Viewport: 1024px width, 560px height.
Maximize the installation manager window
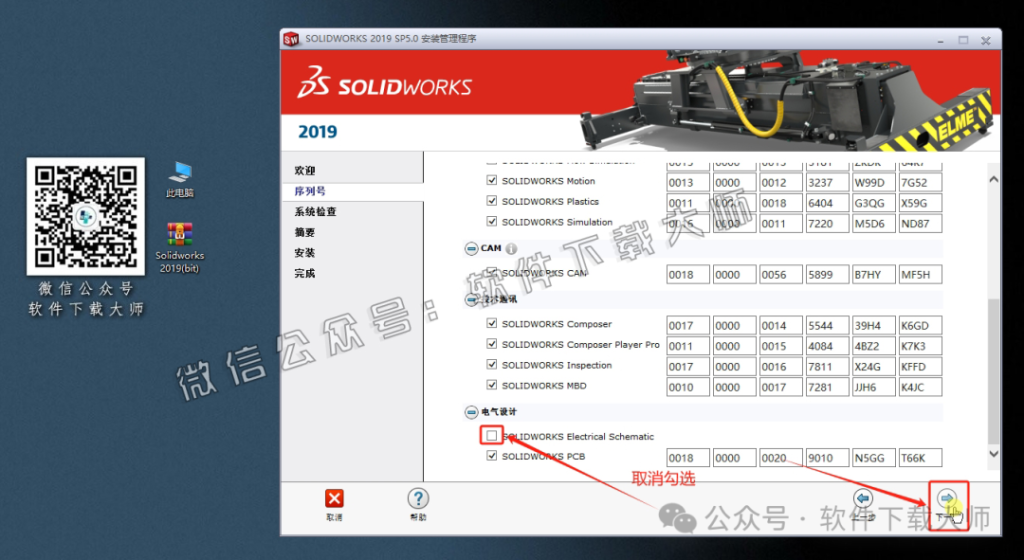[963, 40]
